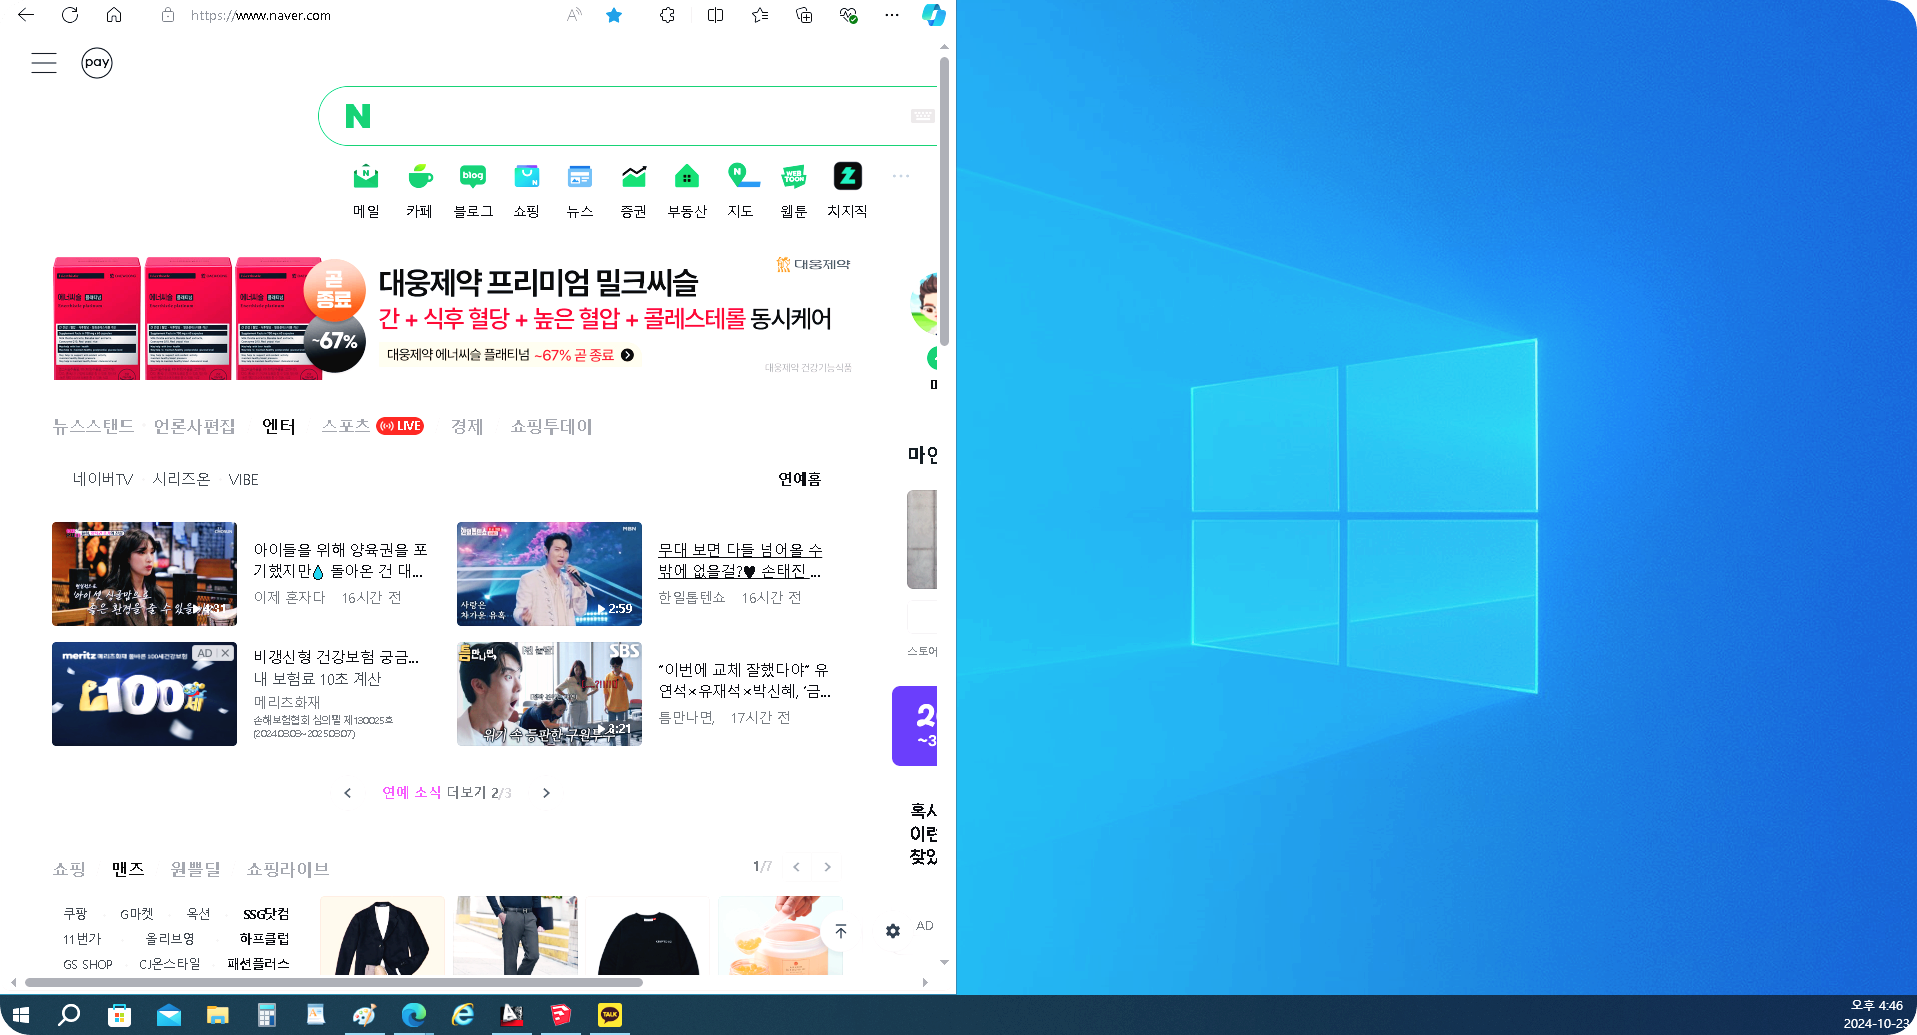Viewport: 1917px width, 1035px height.
Task: Refresh the browser page
Action: point(70,15)
